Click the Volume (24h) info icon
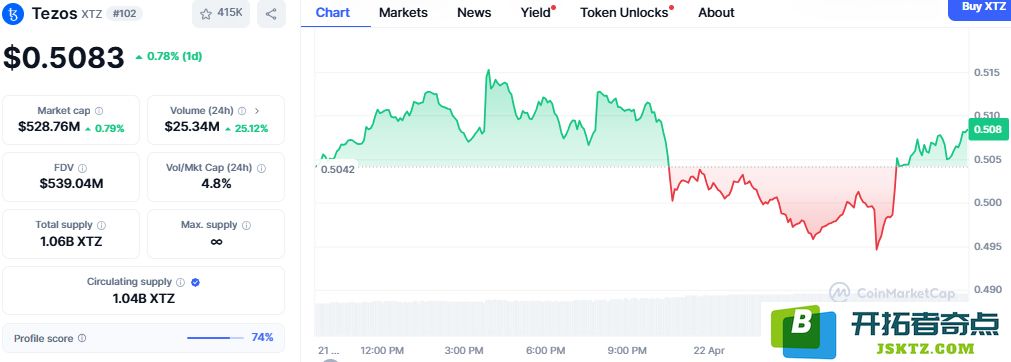The image size is (1011, 362). pyautogui.click(x=242, y=111)
